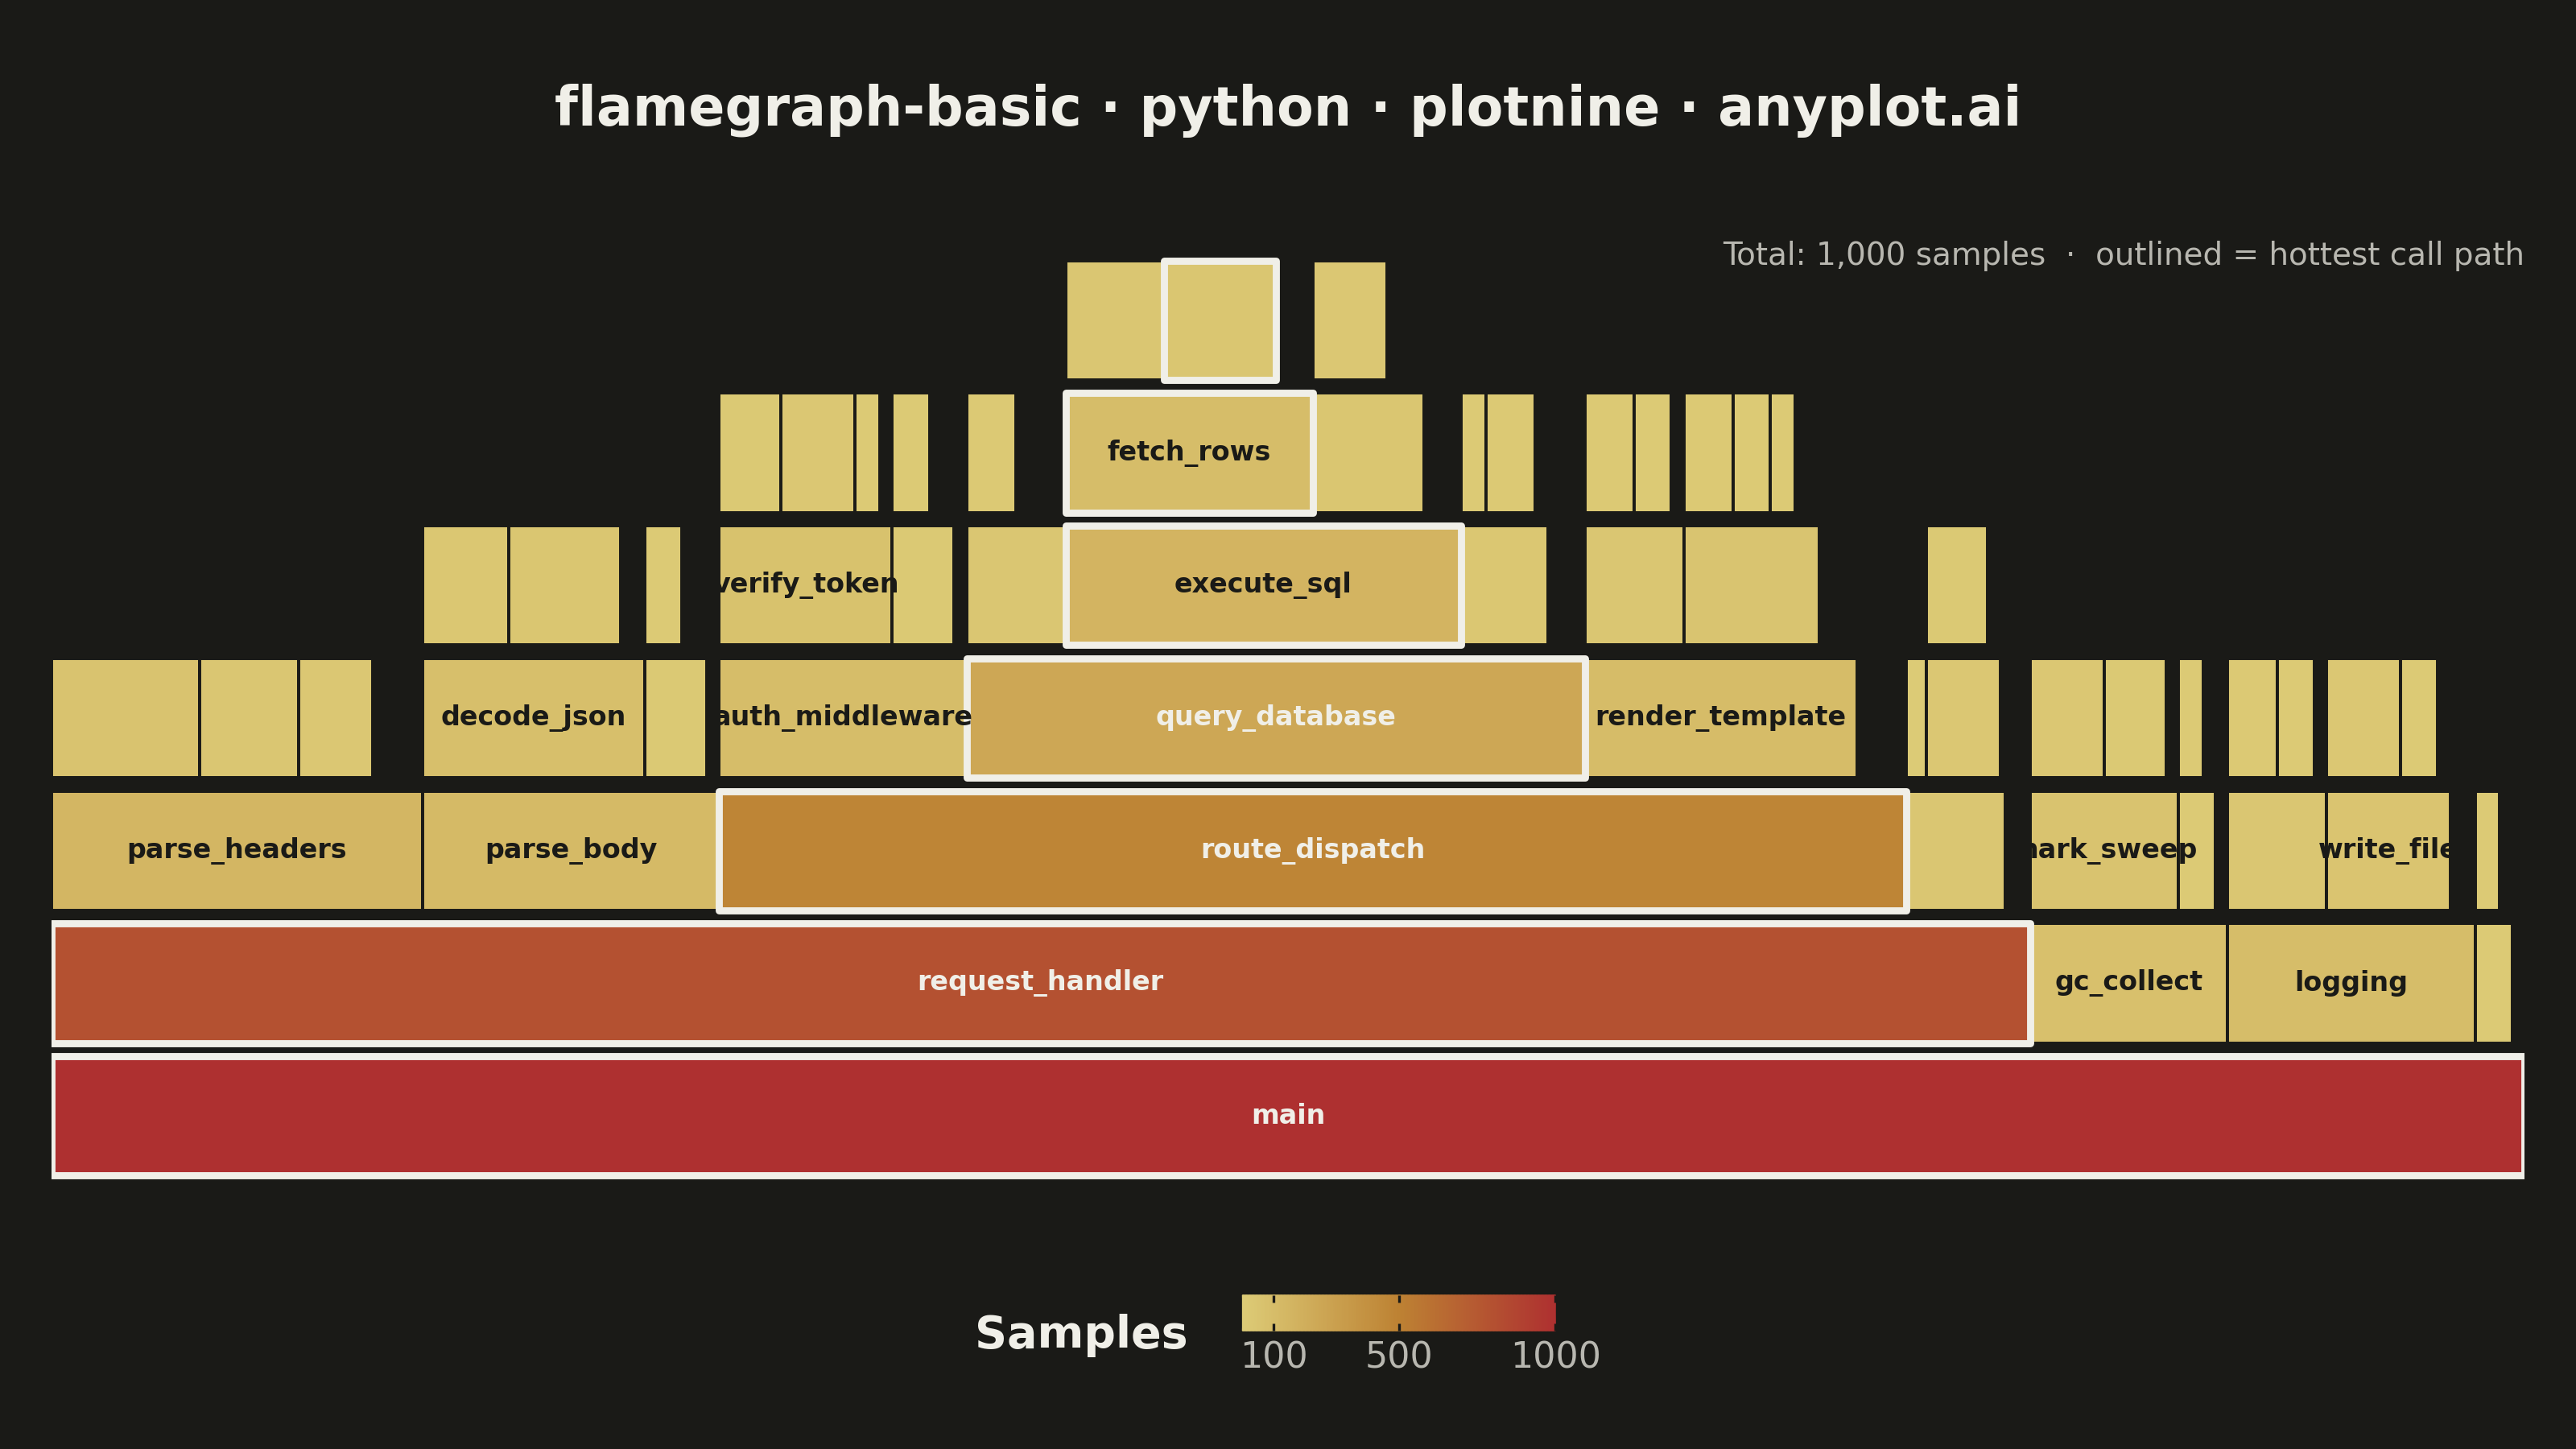Select the render_template block

coord(1721,717)
